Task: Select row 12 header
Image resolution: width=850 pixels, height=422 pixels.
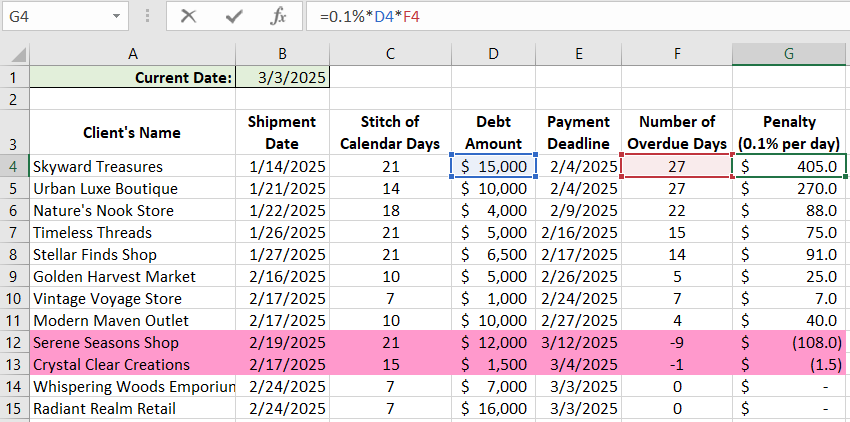Action: click(14, 342)
